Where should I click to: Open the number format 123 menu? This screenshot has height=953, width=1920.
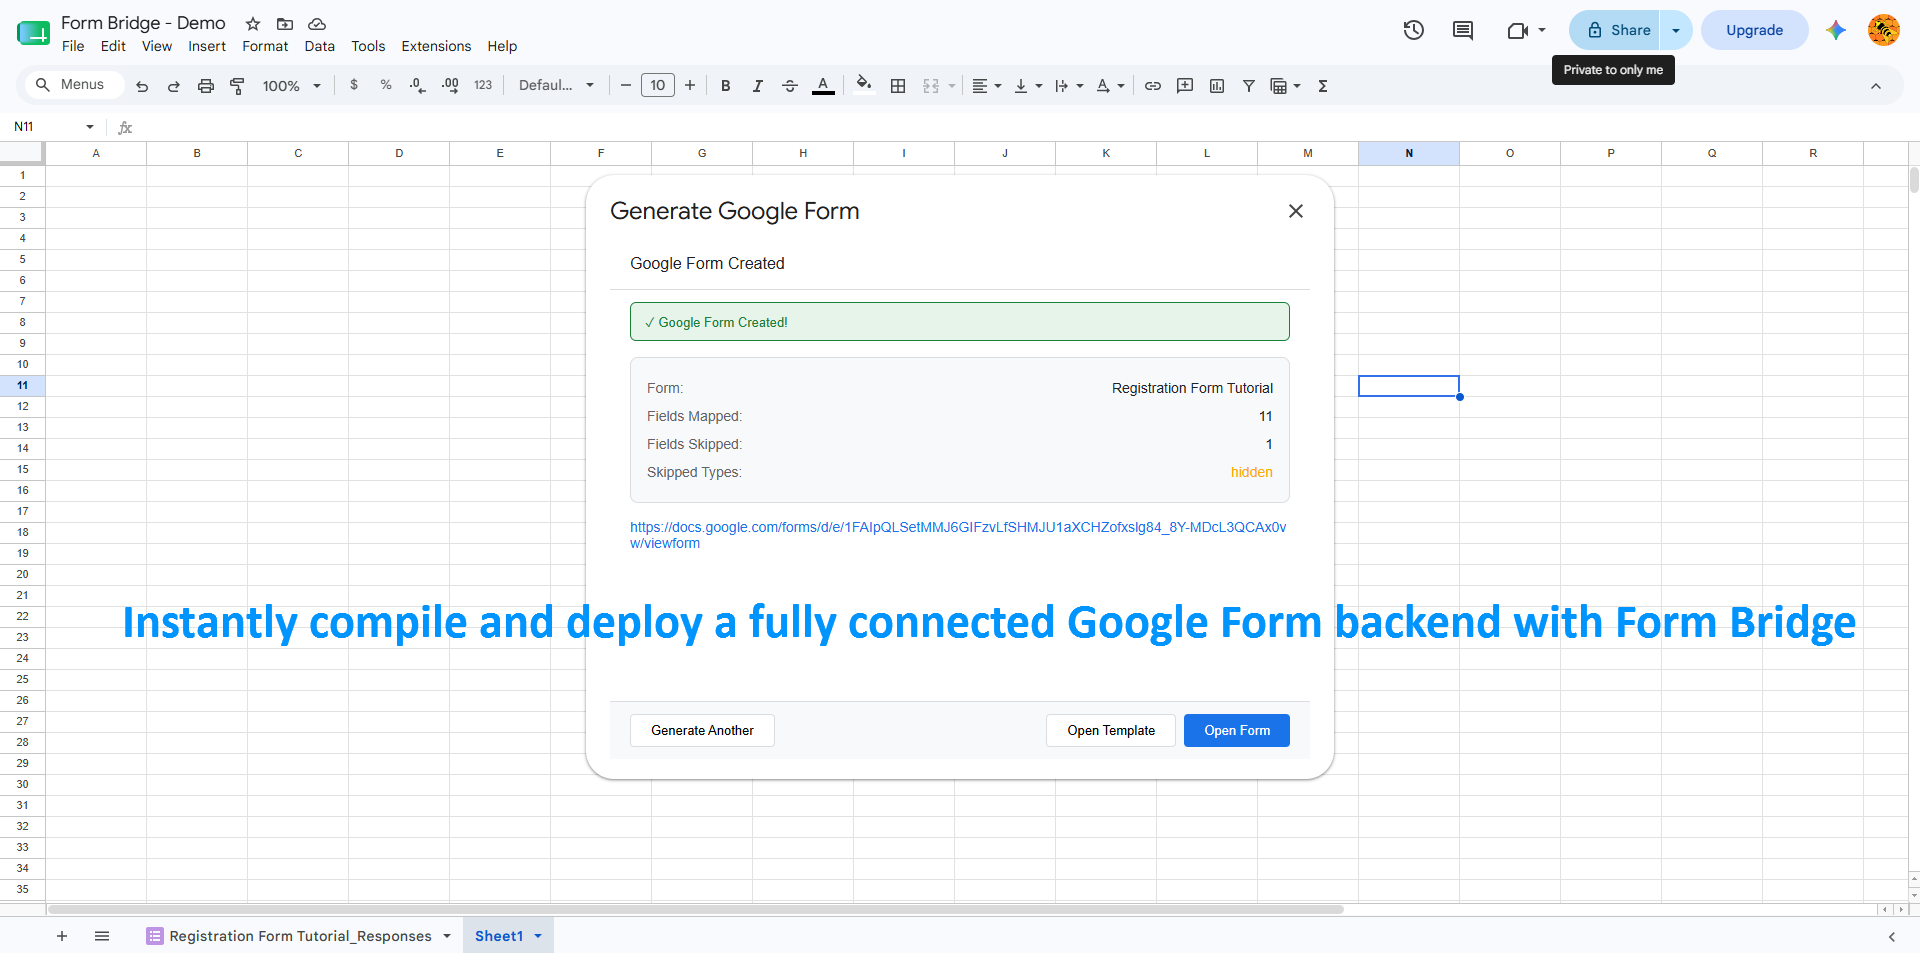(x=483, y=86)
